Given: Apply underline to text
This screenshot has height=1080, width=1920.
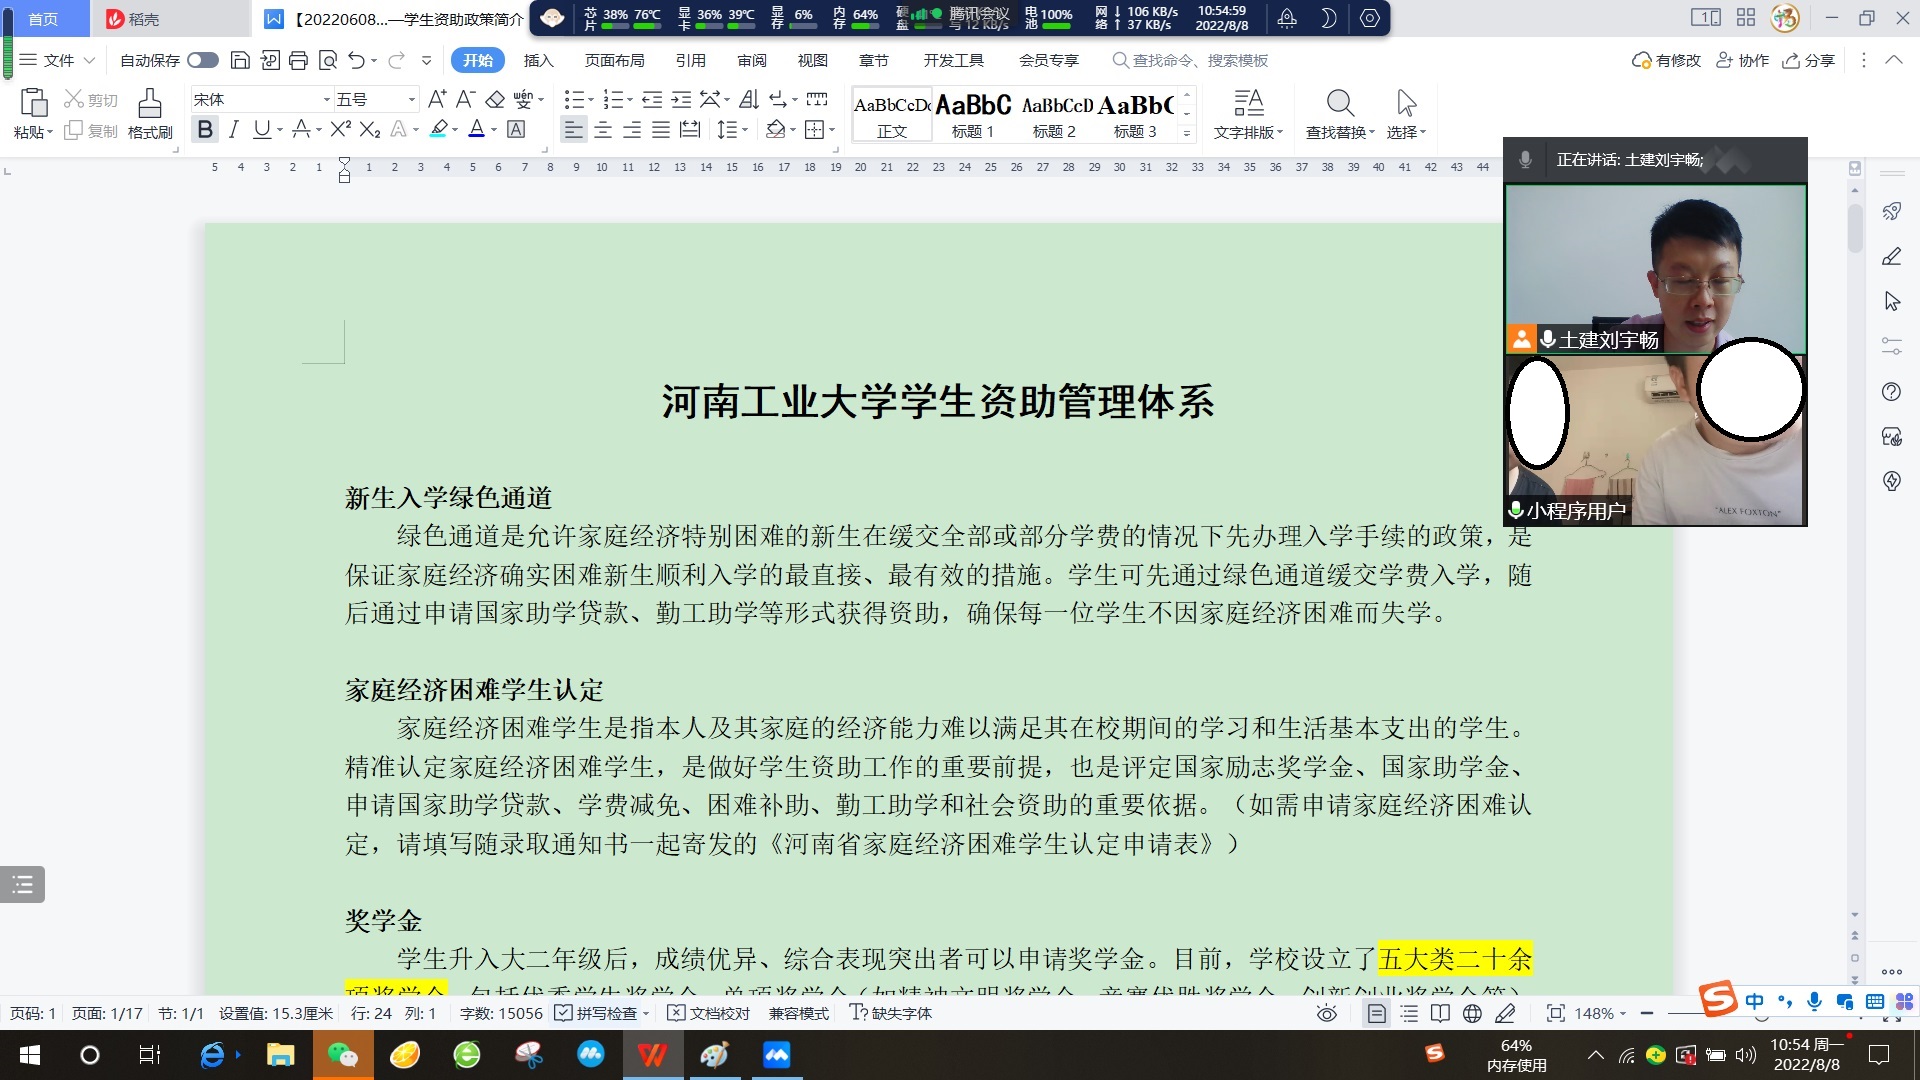Looking at the screenshot, I should 261,129.
